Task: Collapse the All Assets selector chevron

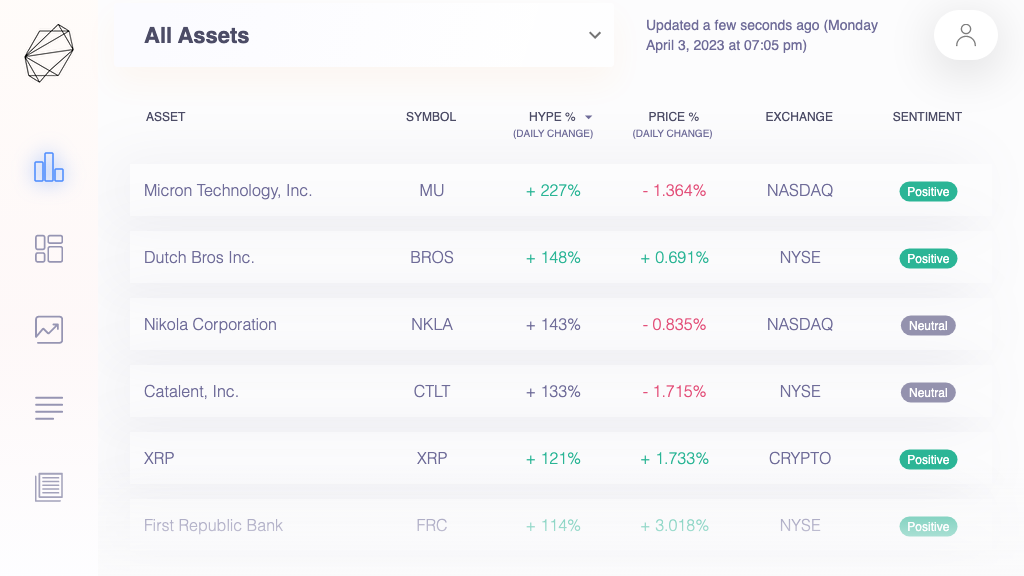Action: 595,34
